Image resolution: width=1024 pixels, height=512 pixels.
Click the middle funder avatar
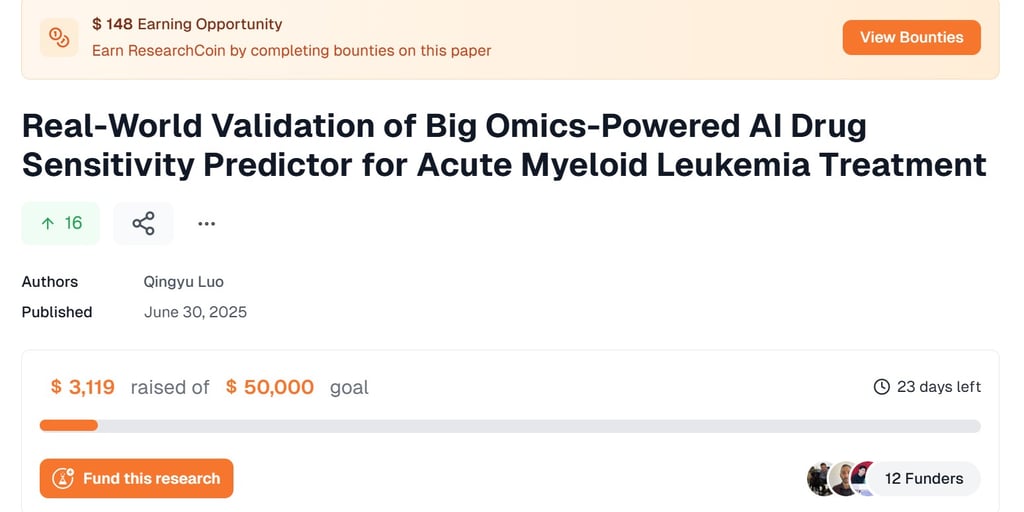[844, 479]
